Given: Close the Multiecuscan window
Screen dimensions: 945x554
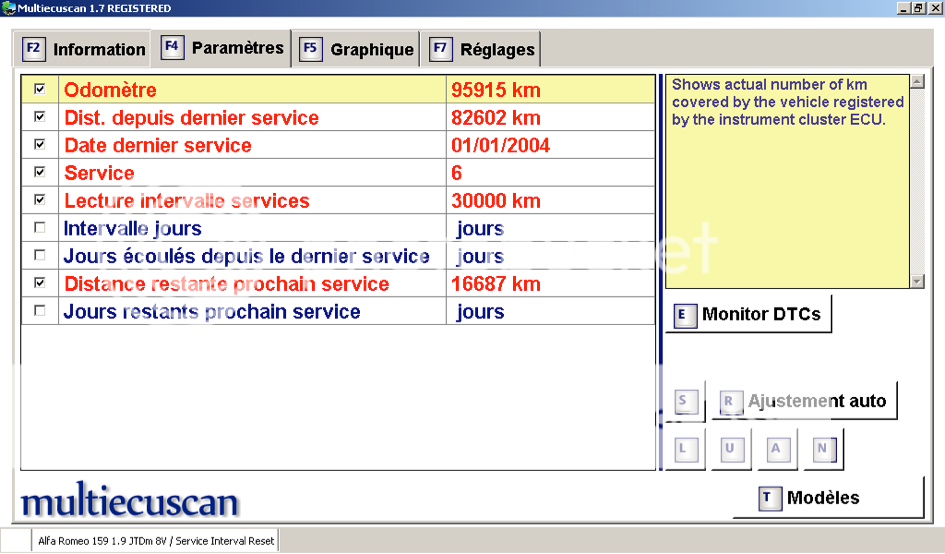Looking at the screenshot, I should (935, 8).
